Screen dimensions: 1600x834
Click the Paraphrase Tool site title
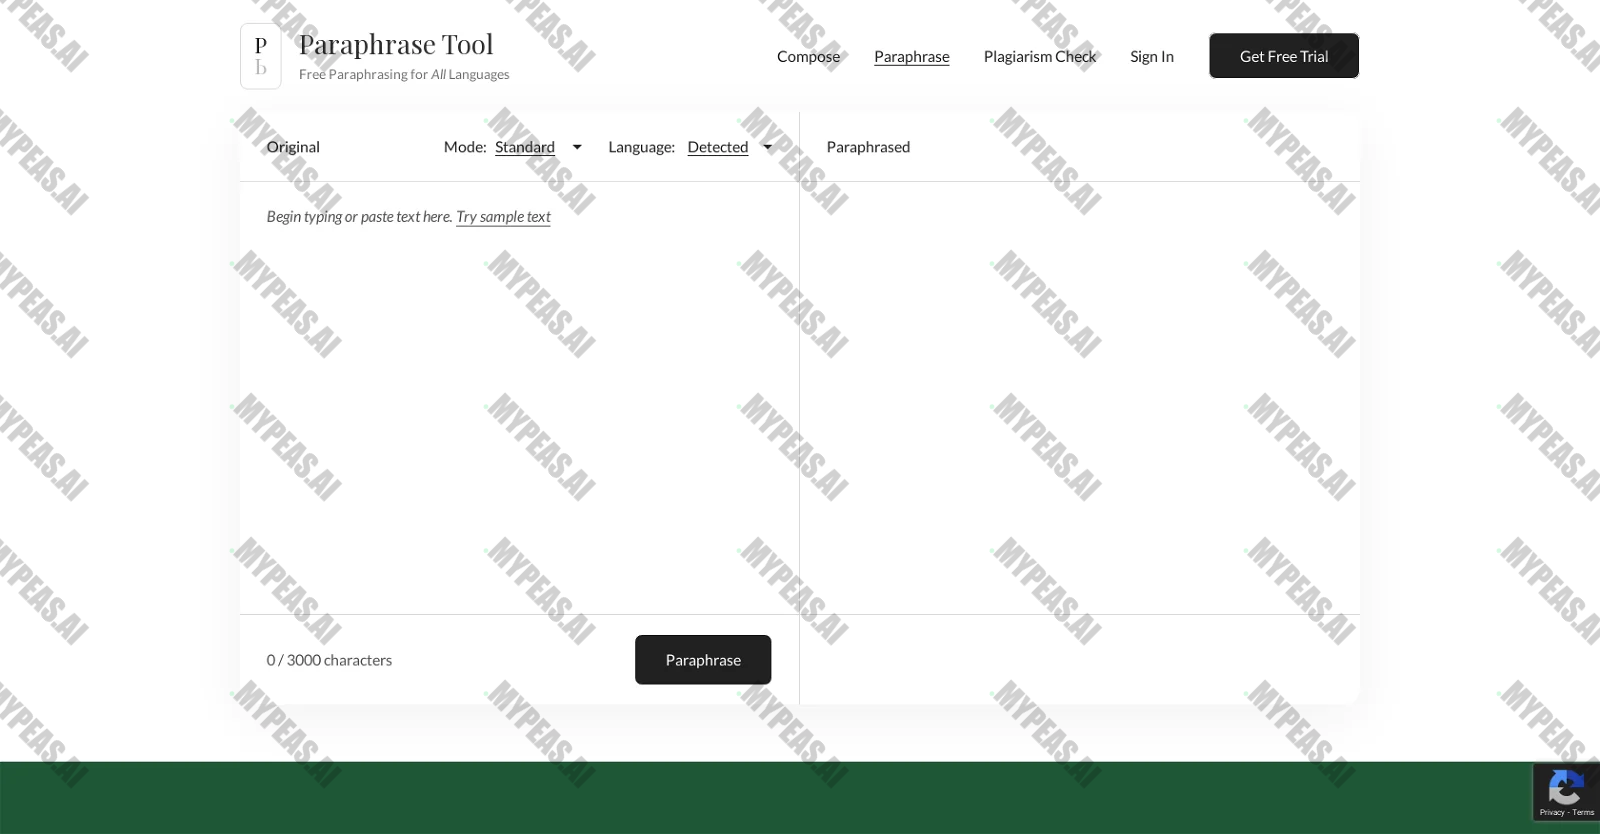[x=396, y=44]
